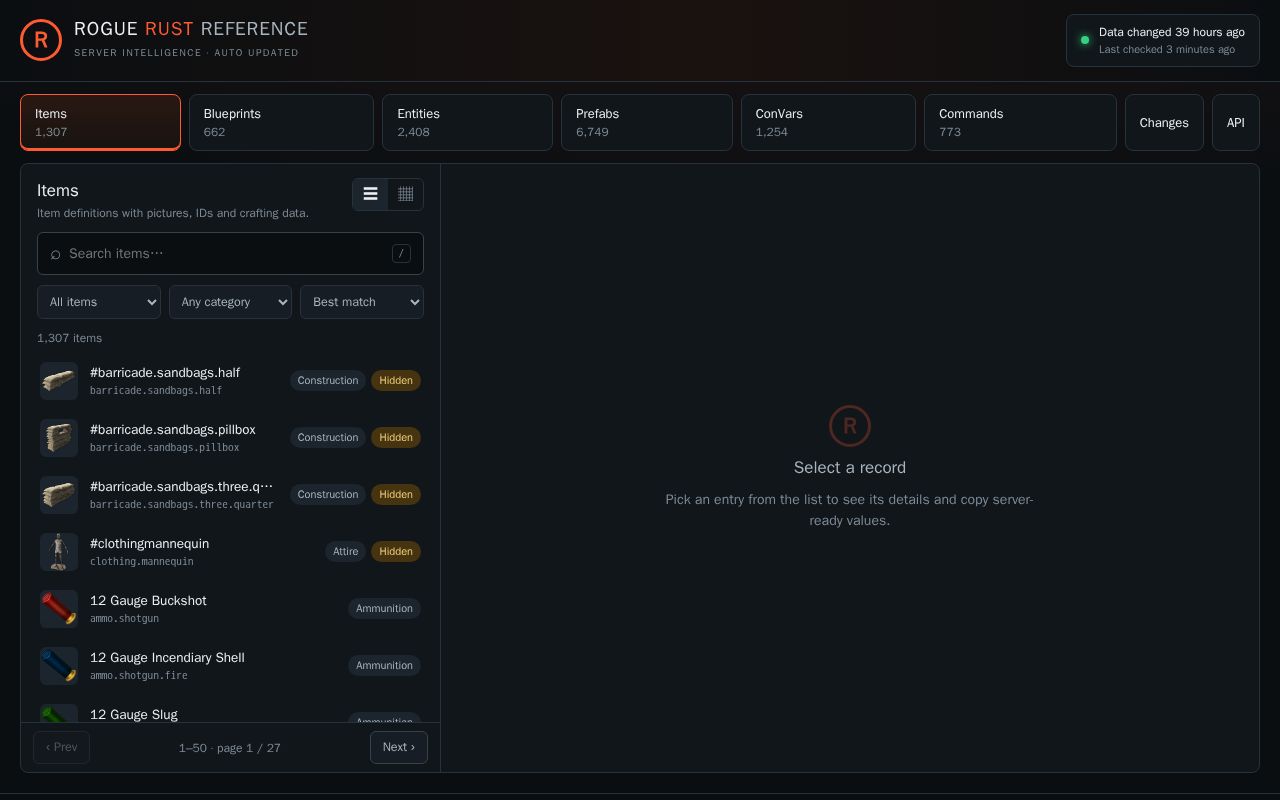
Task: Select the 12 Gauge Slug shell icon
Action: click(59, 714)
